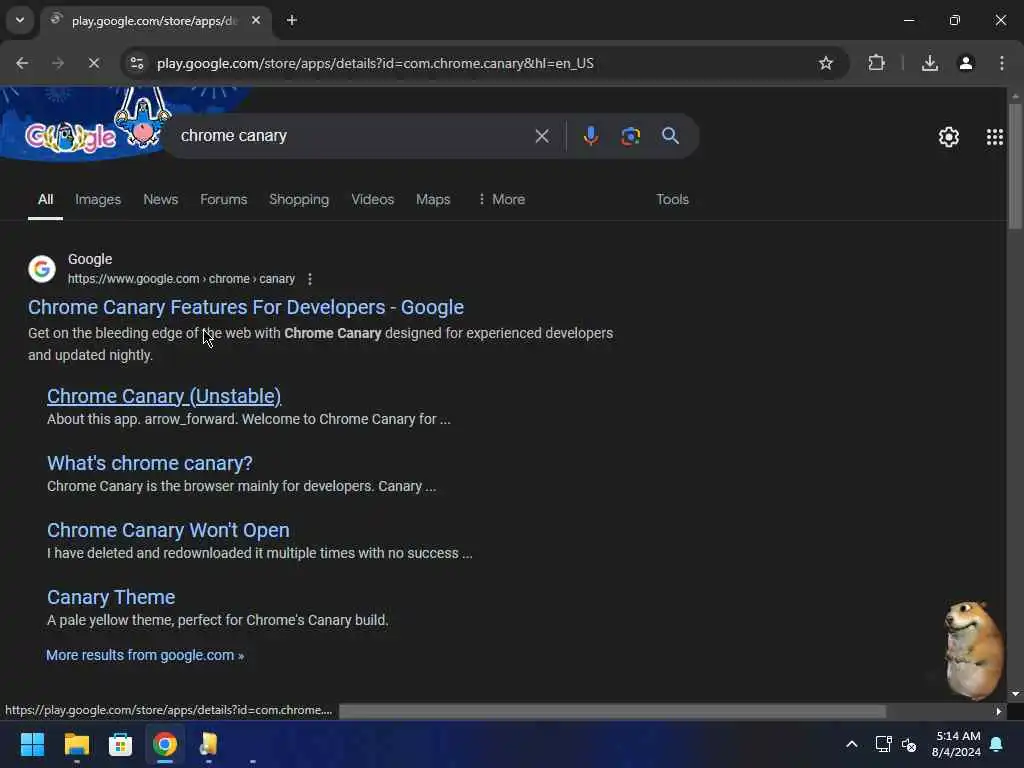Open the Google apps grid

point(995,136)
